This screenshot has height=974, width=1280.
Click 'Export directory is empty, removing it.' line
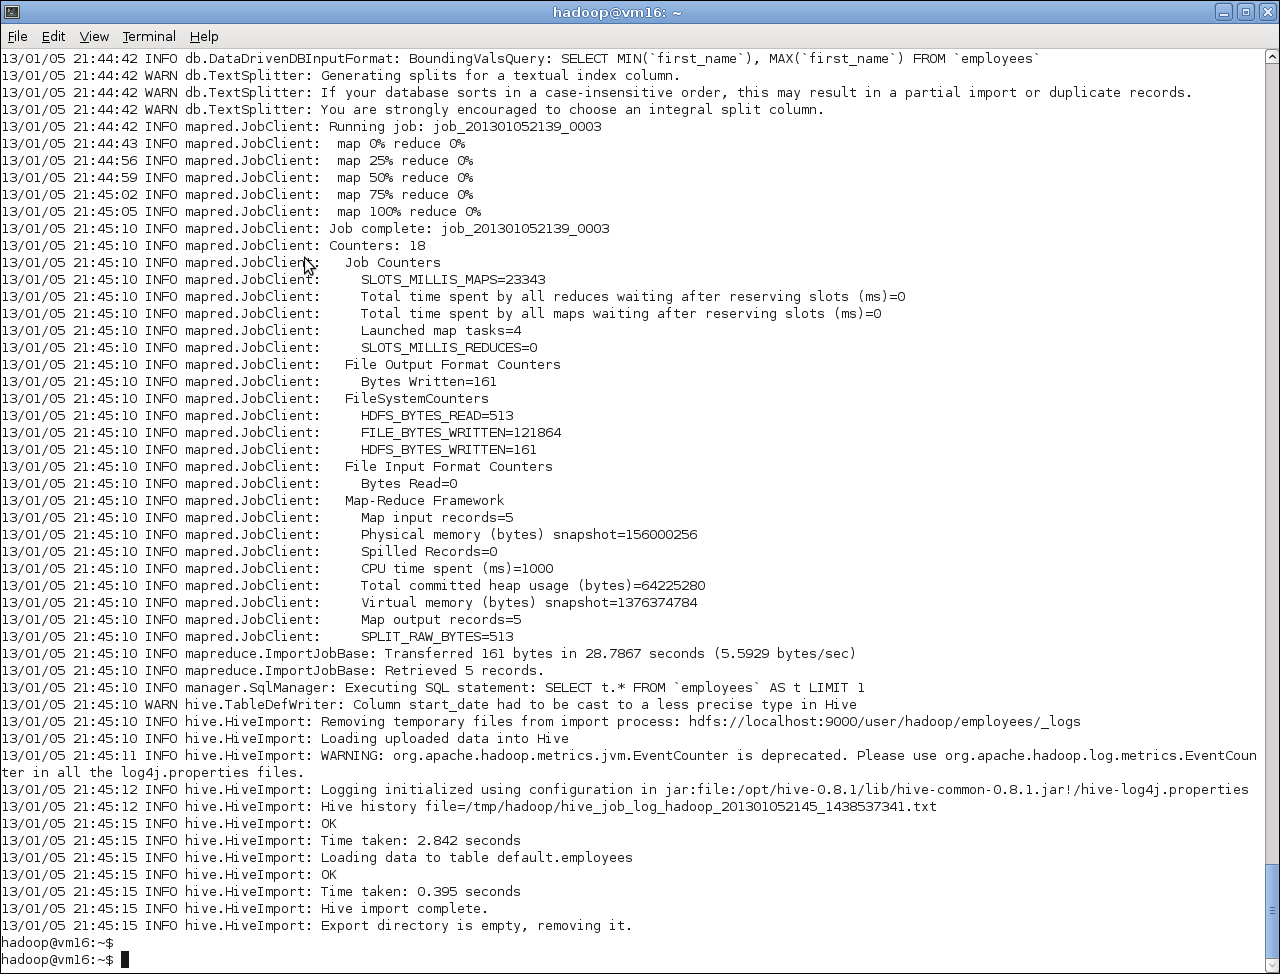coord(477,926)
